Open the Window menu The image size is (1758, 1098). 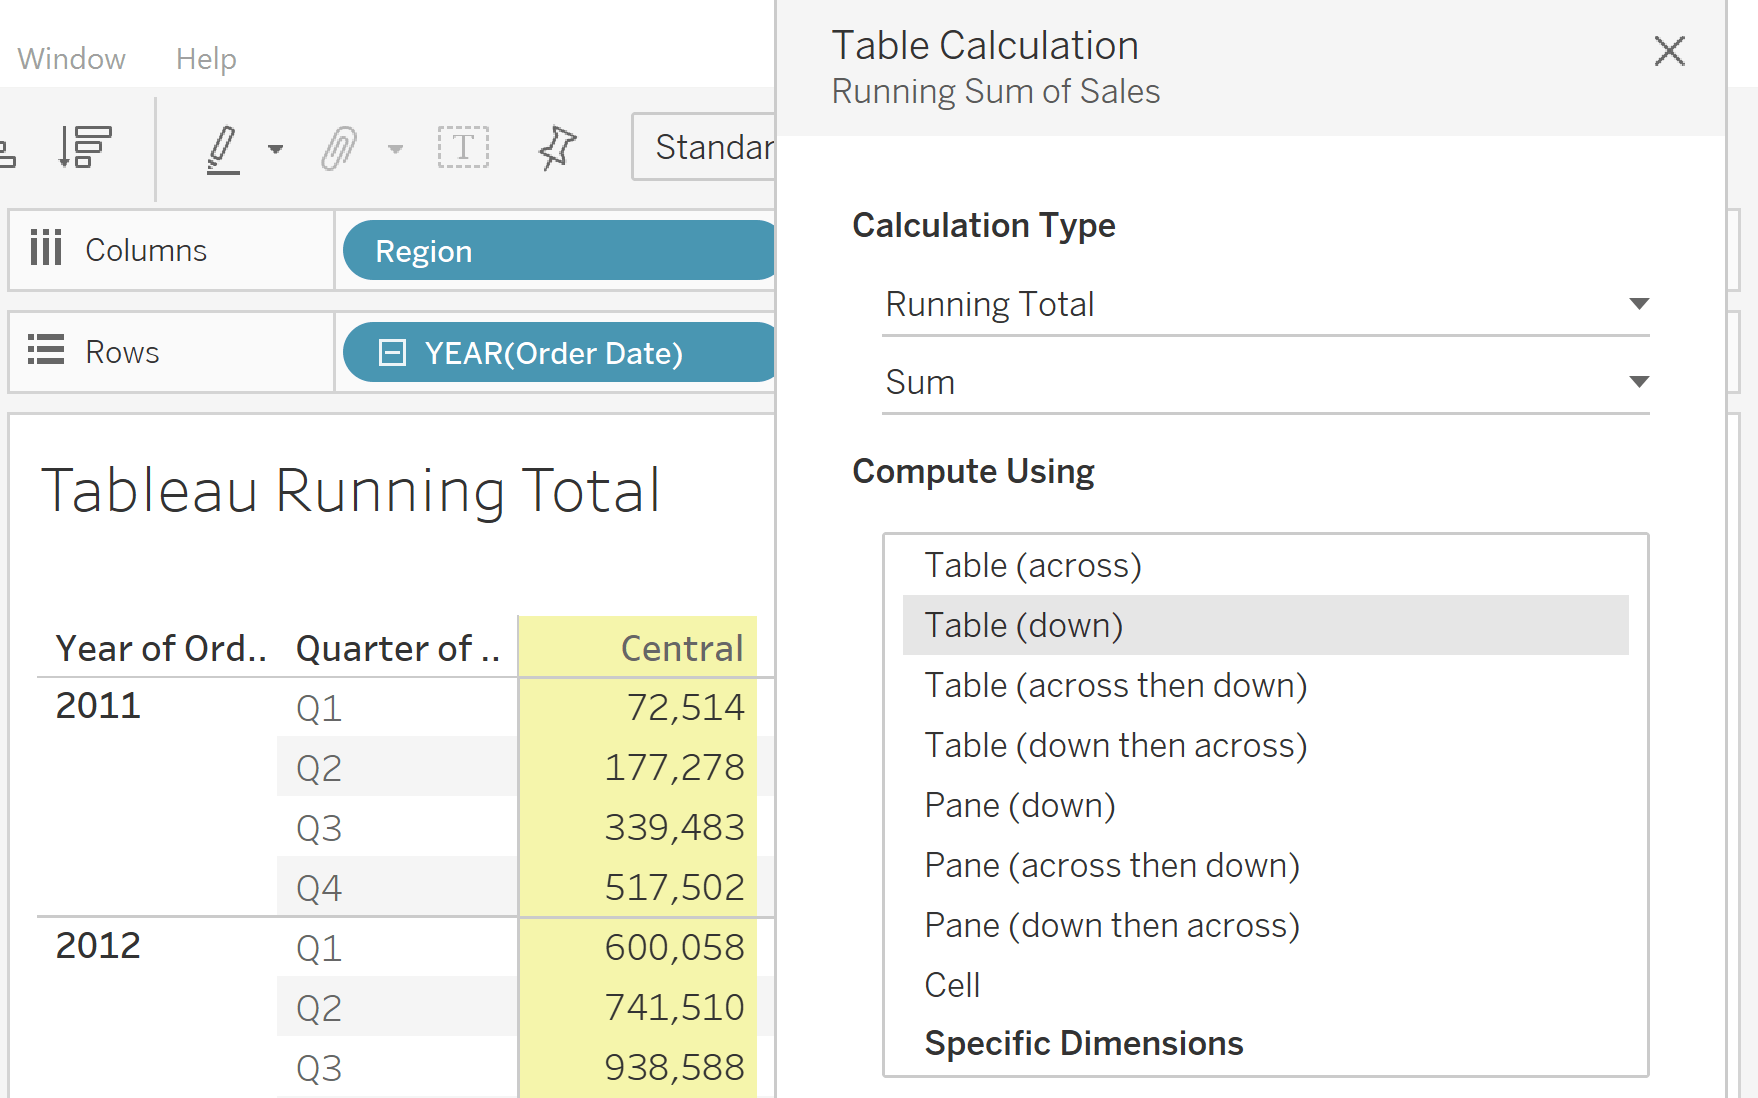tap(71, 59)
